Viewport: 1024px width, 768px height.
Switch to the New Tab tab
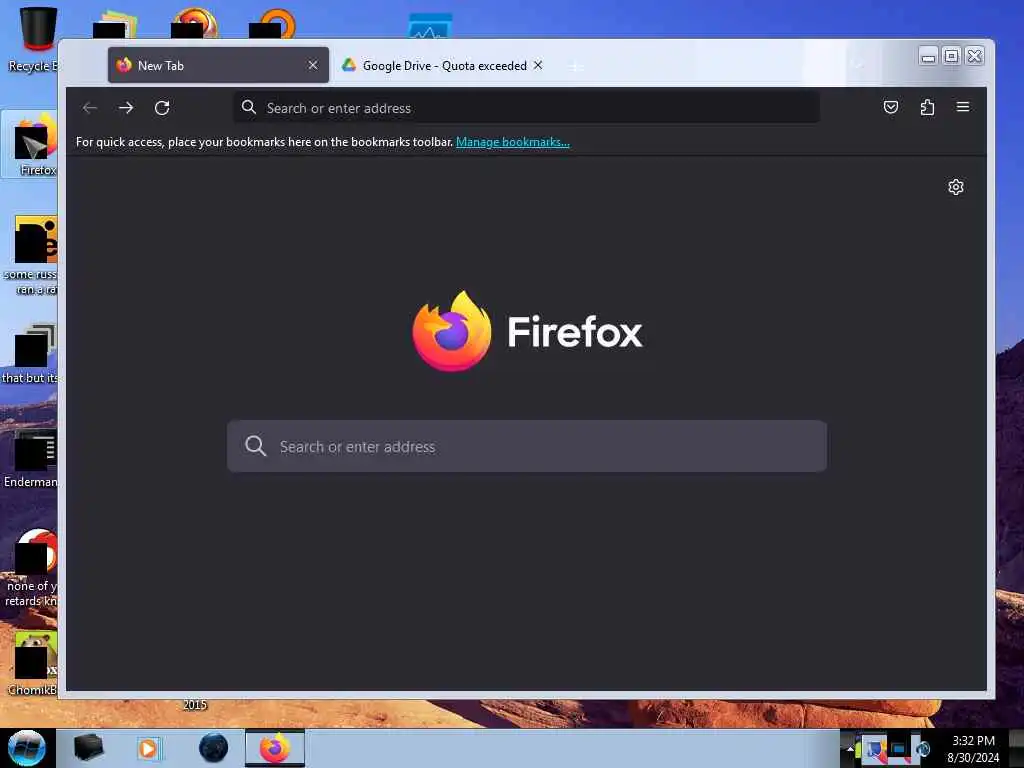click(x=218, y=65)
